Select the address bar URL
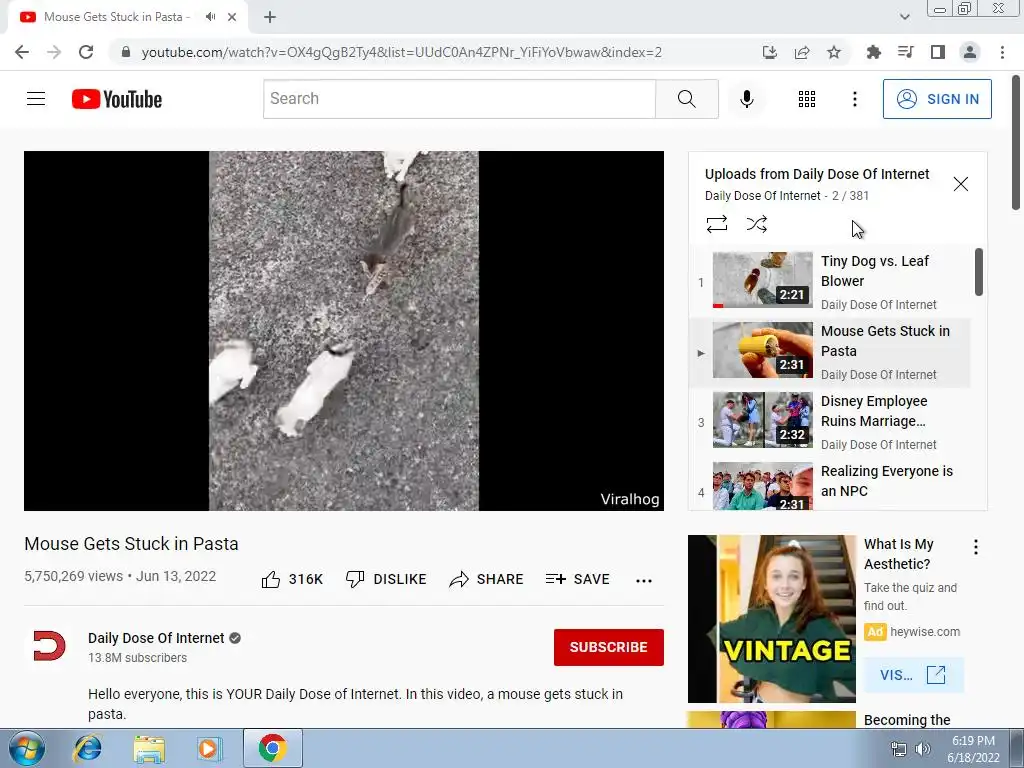Viewport: 1024px width, 768px height. click(402, 52)
